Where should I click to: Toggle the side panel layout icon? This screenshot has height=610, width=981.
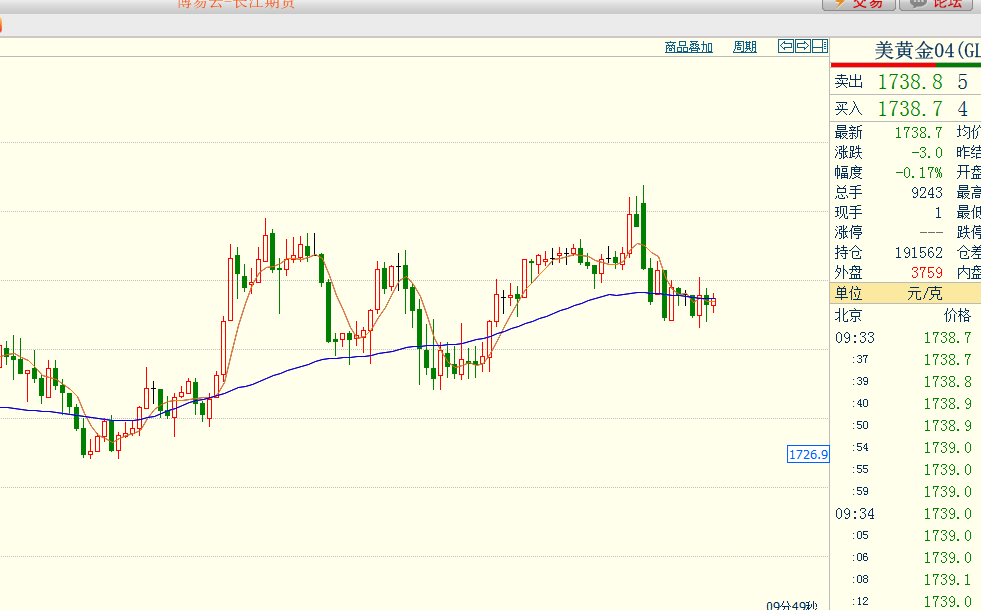pos(819,46)
